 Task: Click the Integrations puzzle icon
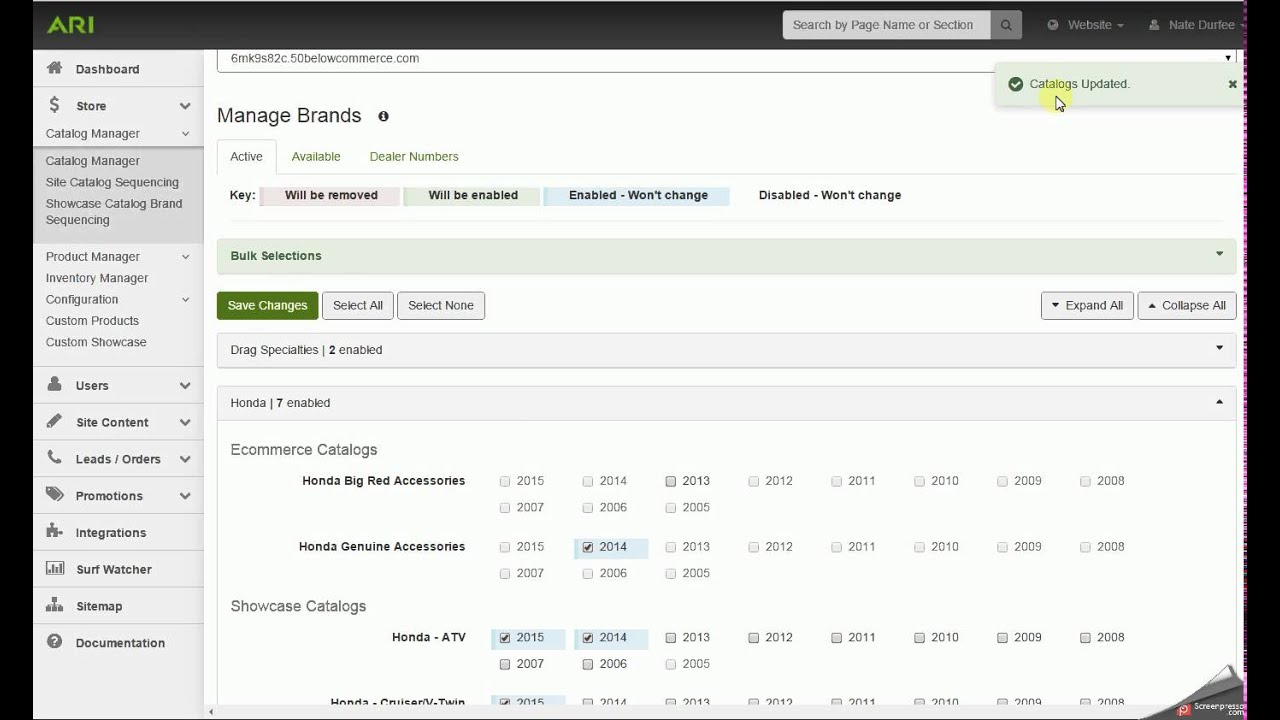coord(54,532)
